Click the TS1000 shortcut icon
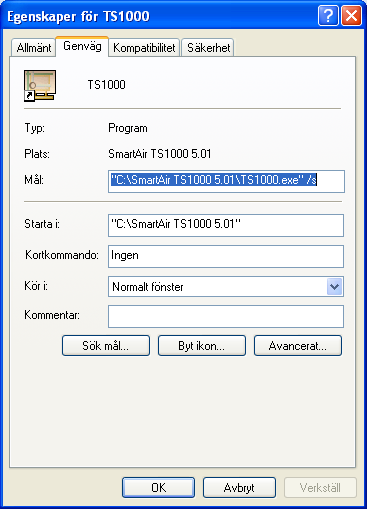 40,86
